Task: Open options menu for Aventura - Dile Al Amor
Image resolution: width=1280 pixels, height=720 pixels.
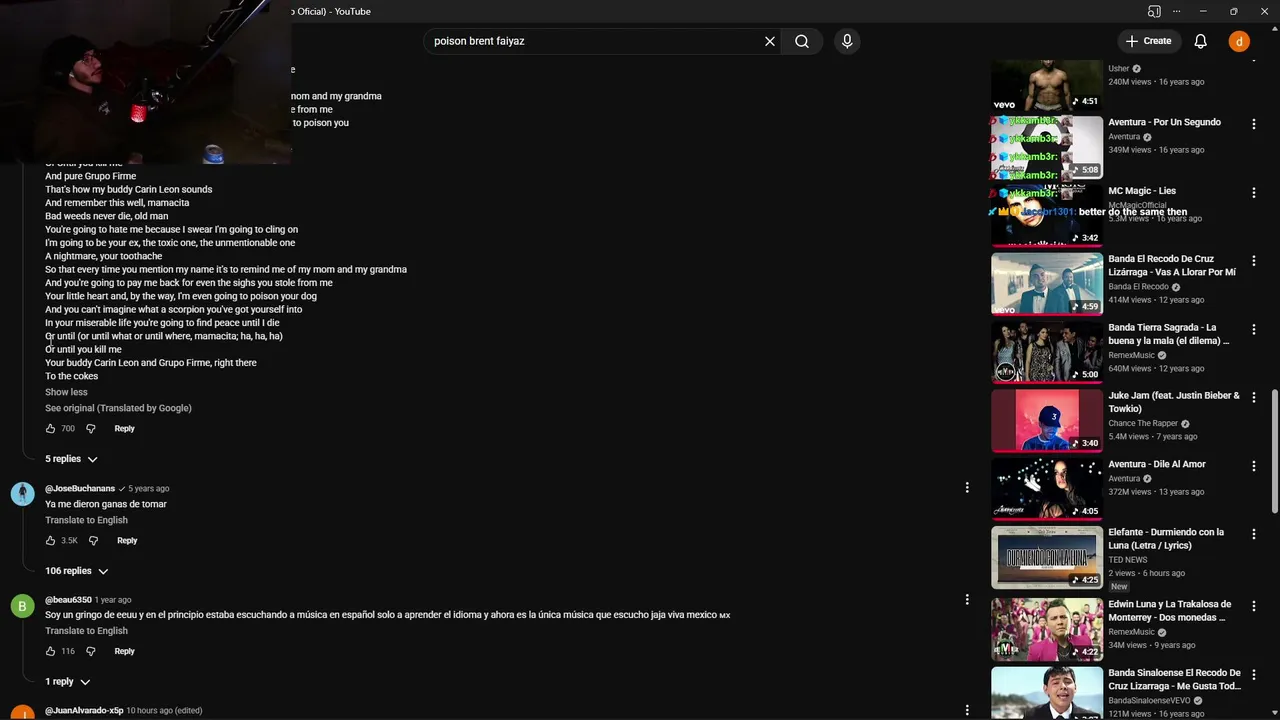Action: point(1254,466)
